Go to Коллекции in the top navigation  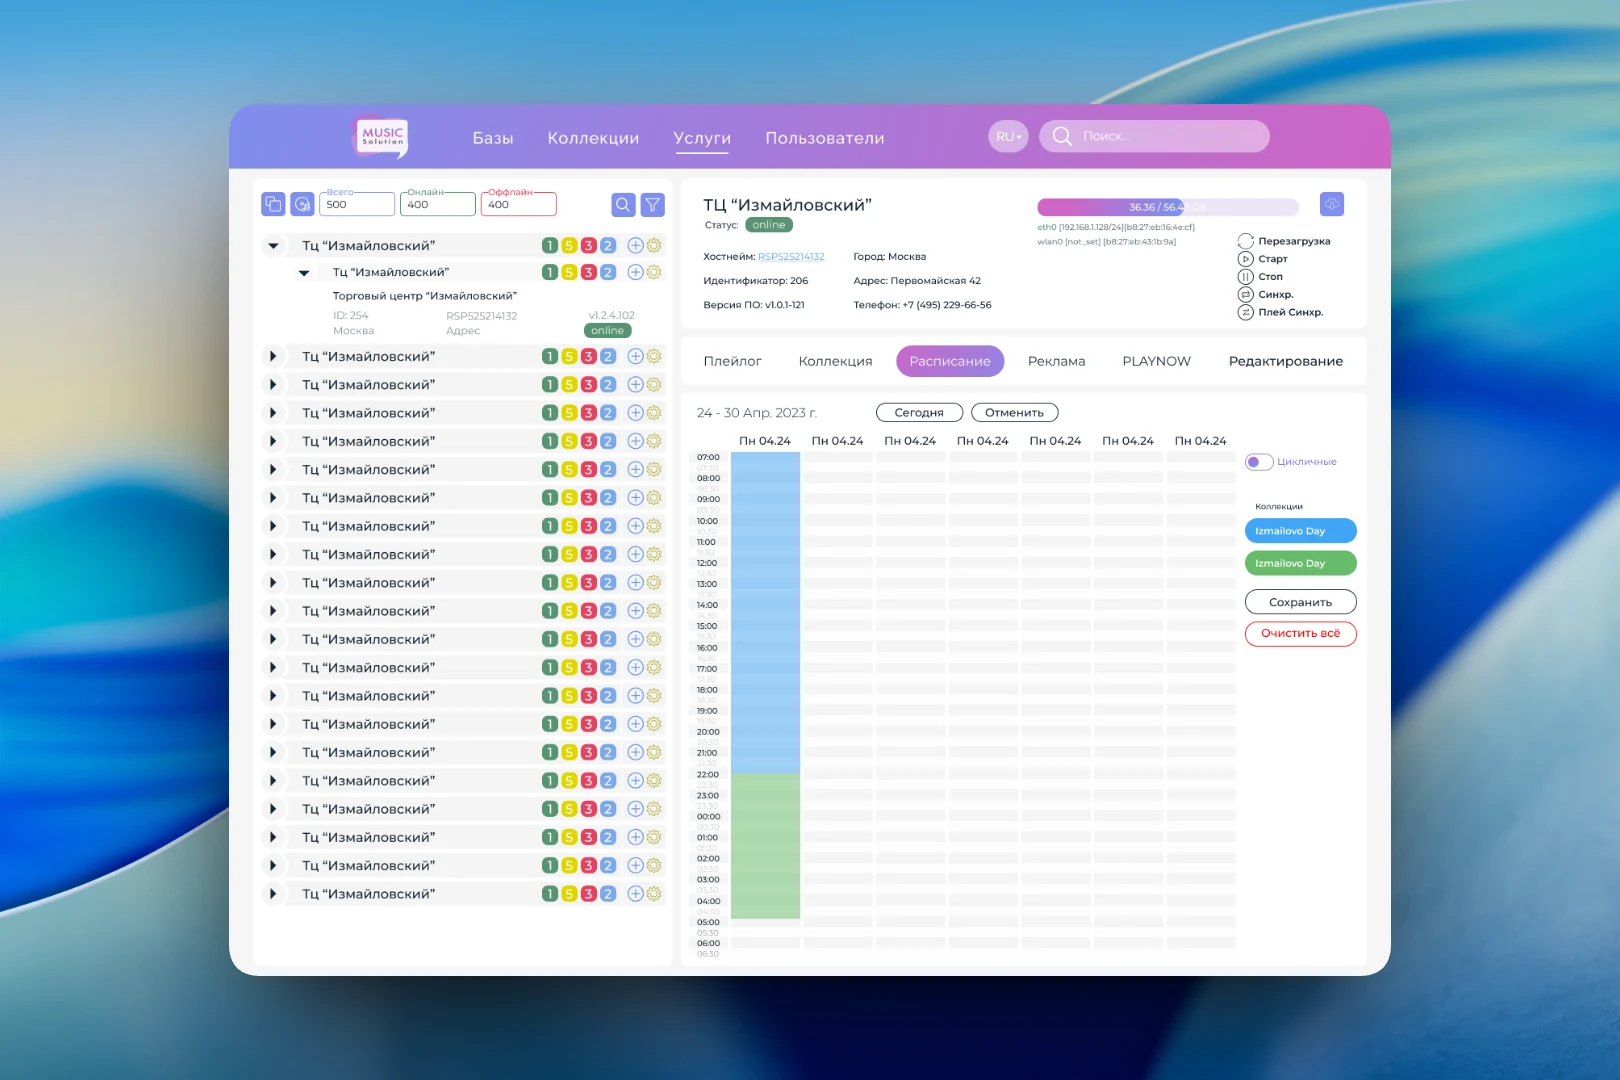[x=593, y=138]
